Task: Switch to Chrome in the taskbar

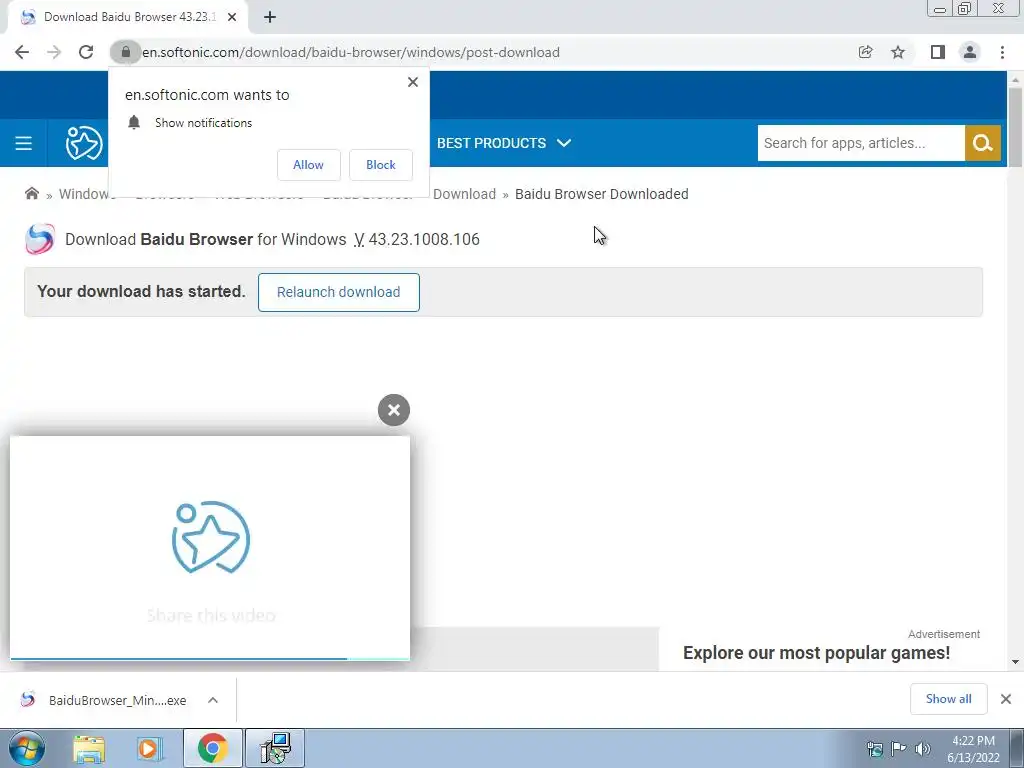Action: 212,748
